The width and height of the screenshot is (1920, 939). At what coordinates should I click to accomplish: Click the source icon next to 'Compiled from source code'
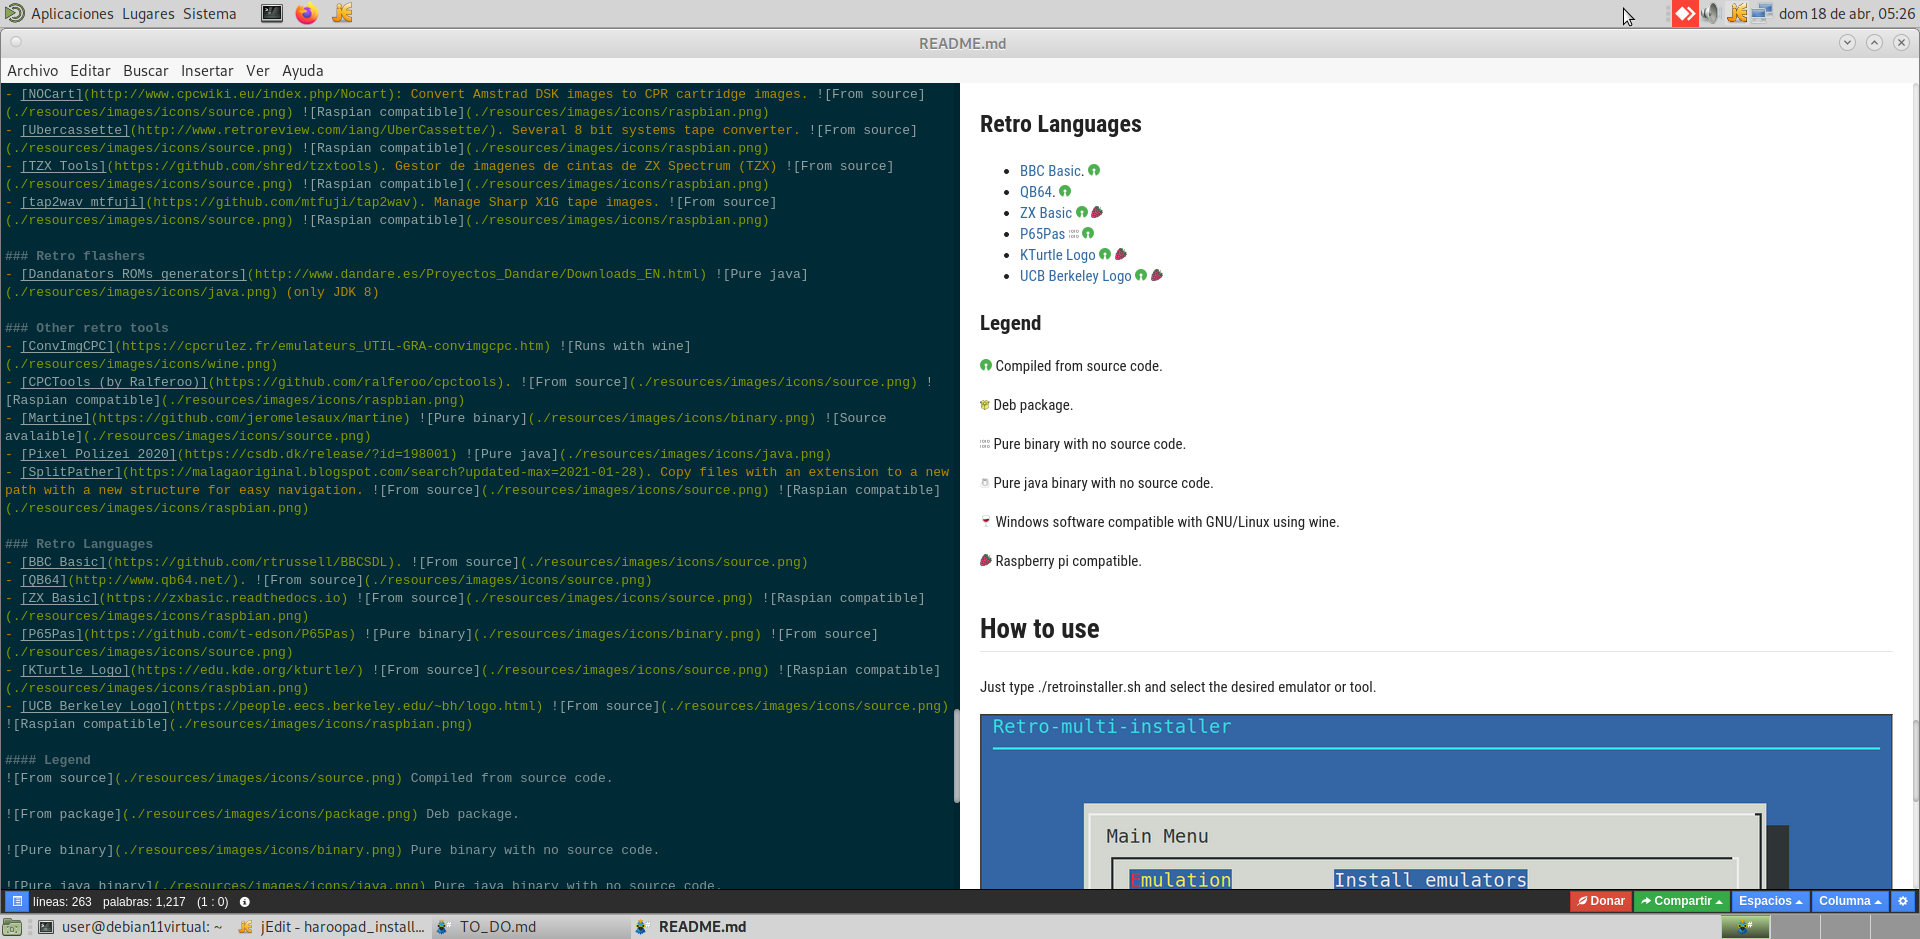coord(986,365)
